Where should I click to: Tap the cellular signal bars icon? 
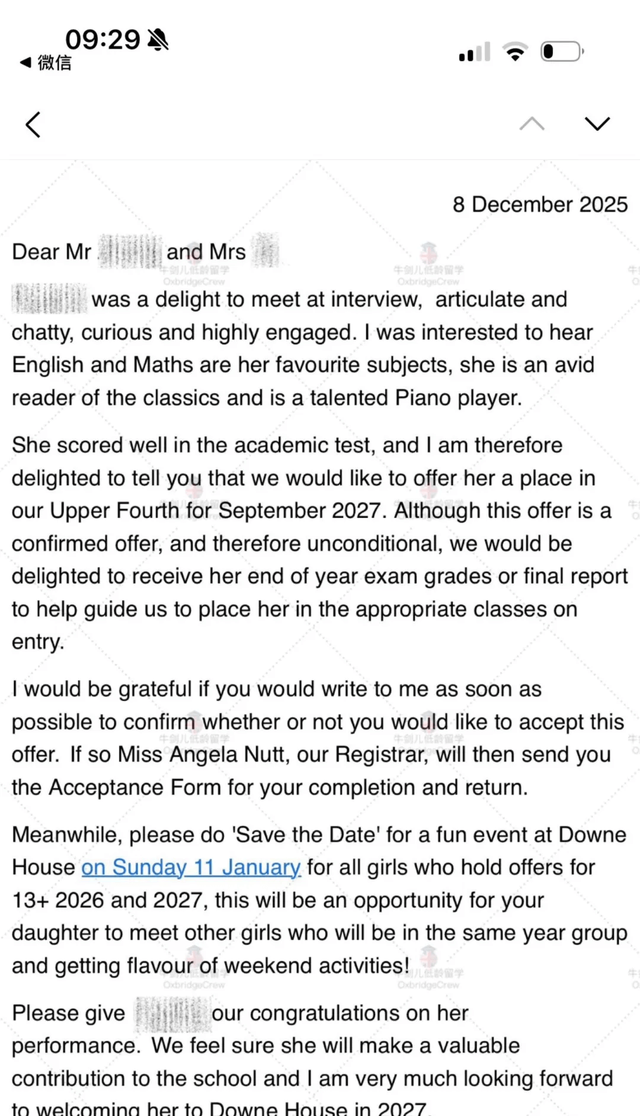pos(475,52)
